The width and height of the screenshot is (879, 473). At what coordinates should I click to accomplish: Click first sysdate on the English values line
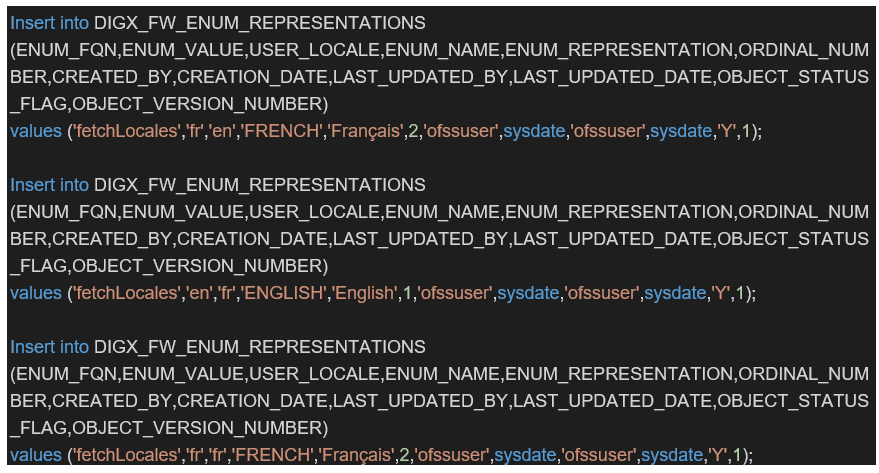pos(529,293)
